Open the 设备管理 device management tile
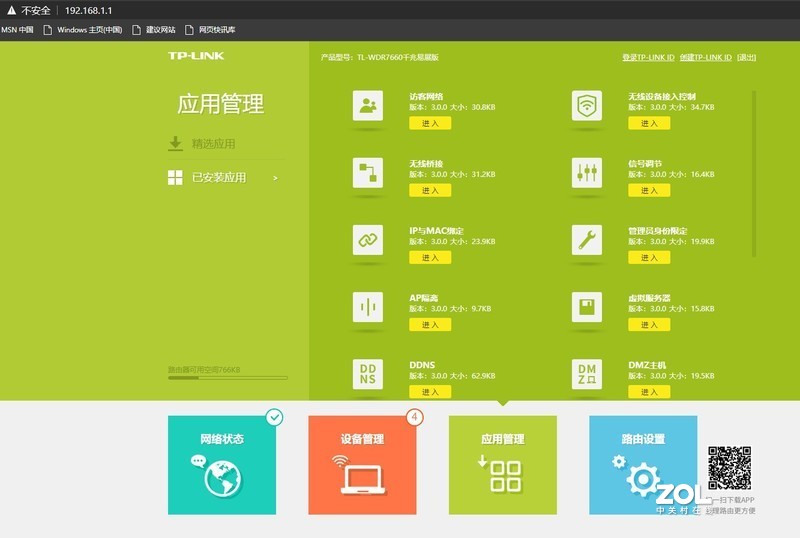The height and width of the screenshot is (538, 800). click(362, 465)
